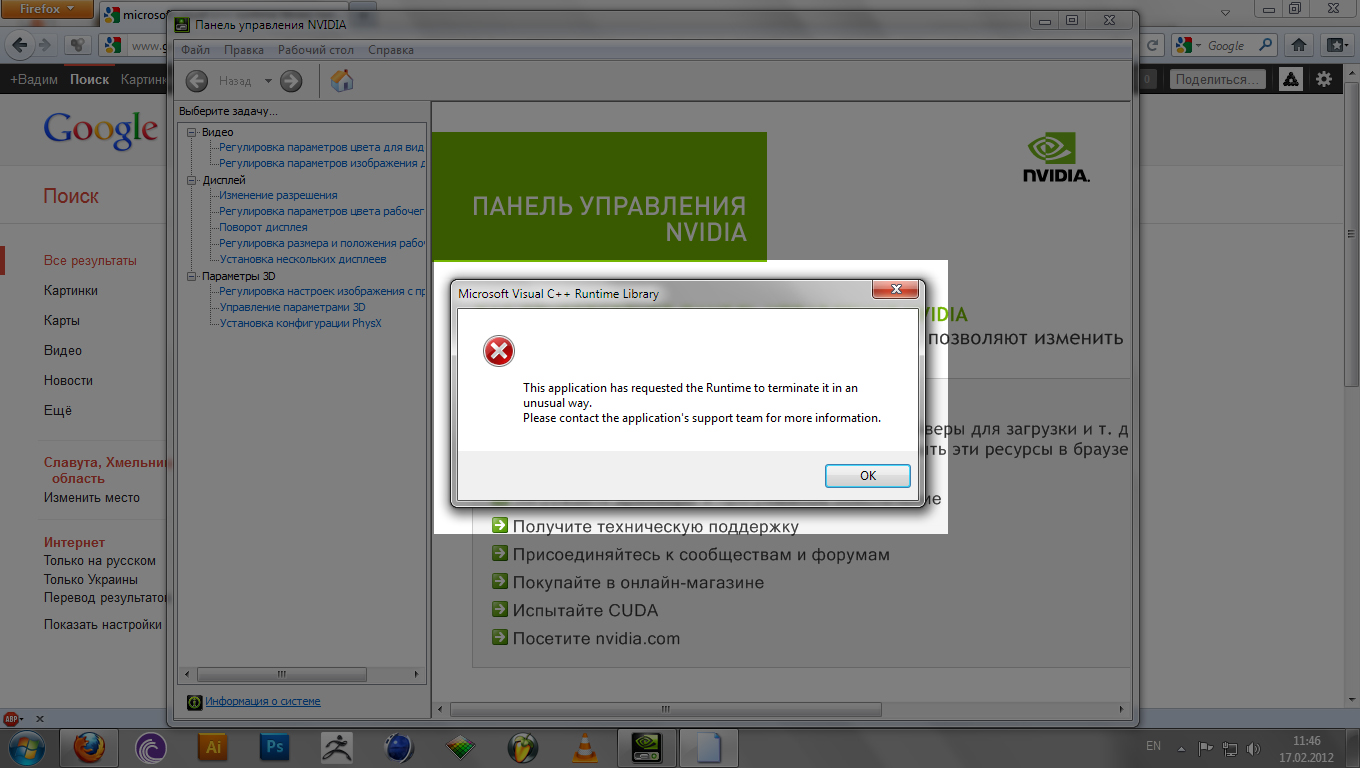Click the magnifier in Firefox search box
The width and height of the screenshot is (1360, 768).
pos(1267,45)
